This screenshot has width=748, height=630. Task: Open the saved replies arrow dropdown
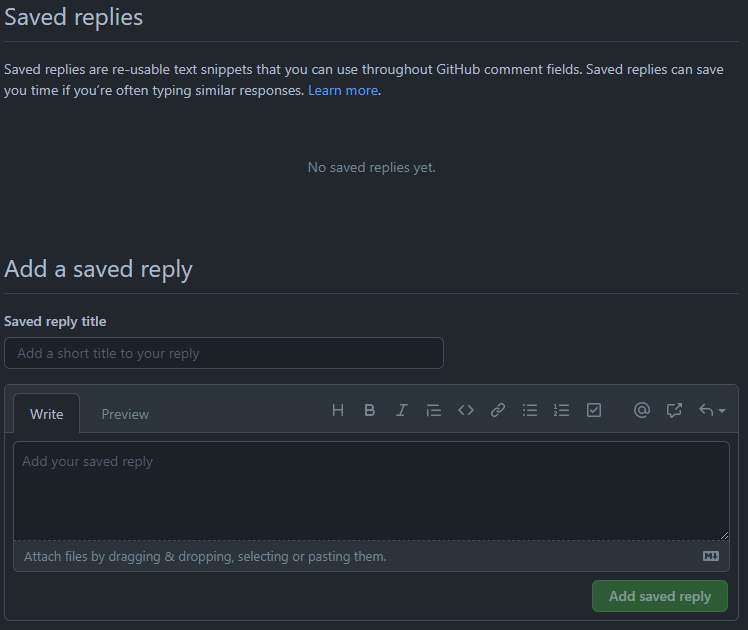712,410
